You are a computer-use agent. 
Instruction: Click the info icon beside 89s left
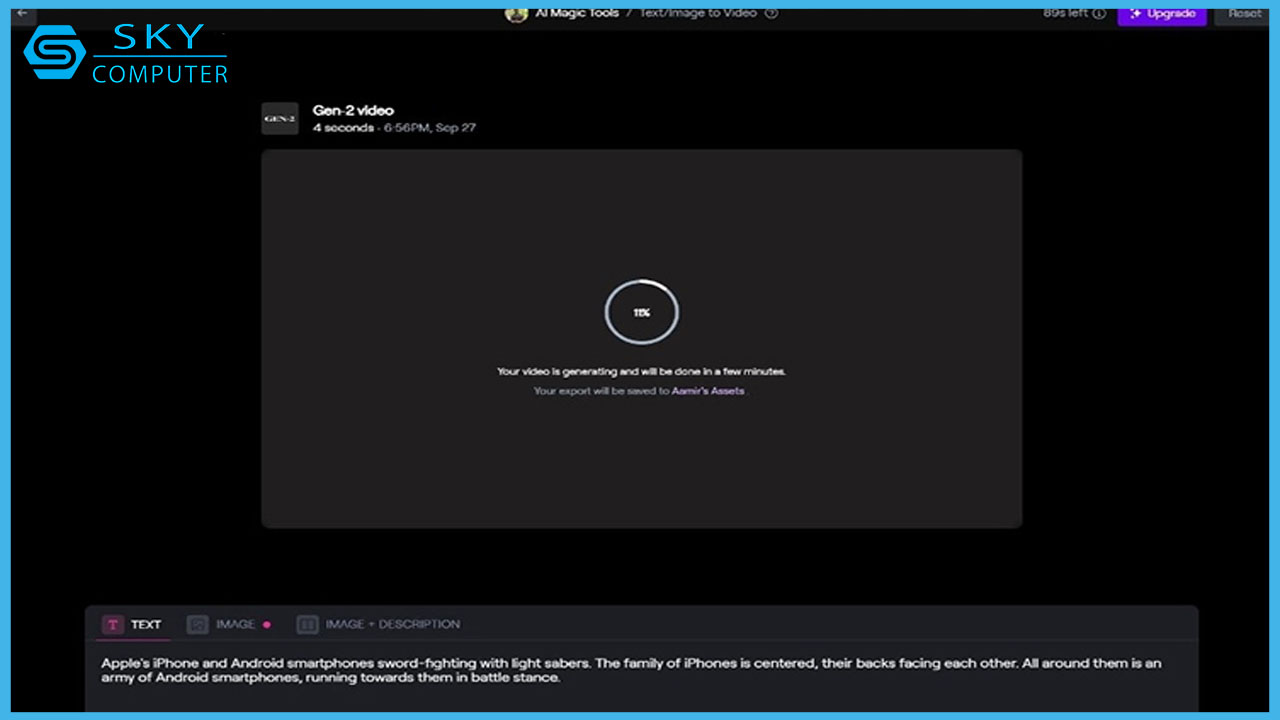tap(1100, 14)
